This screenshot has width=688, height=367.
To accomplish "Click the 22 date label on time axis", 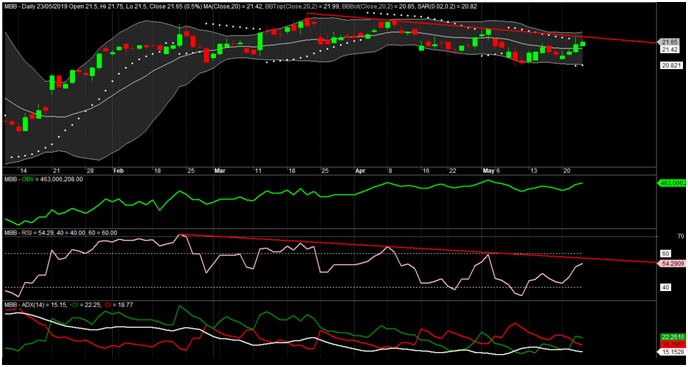I will pos(452,171).
